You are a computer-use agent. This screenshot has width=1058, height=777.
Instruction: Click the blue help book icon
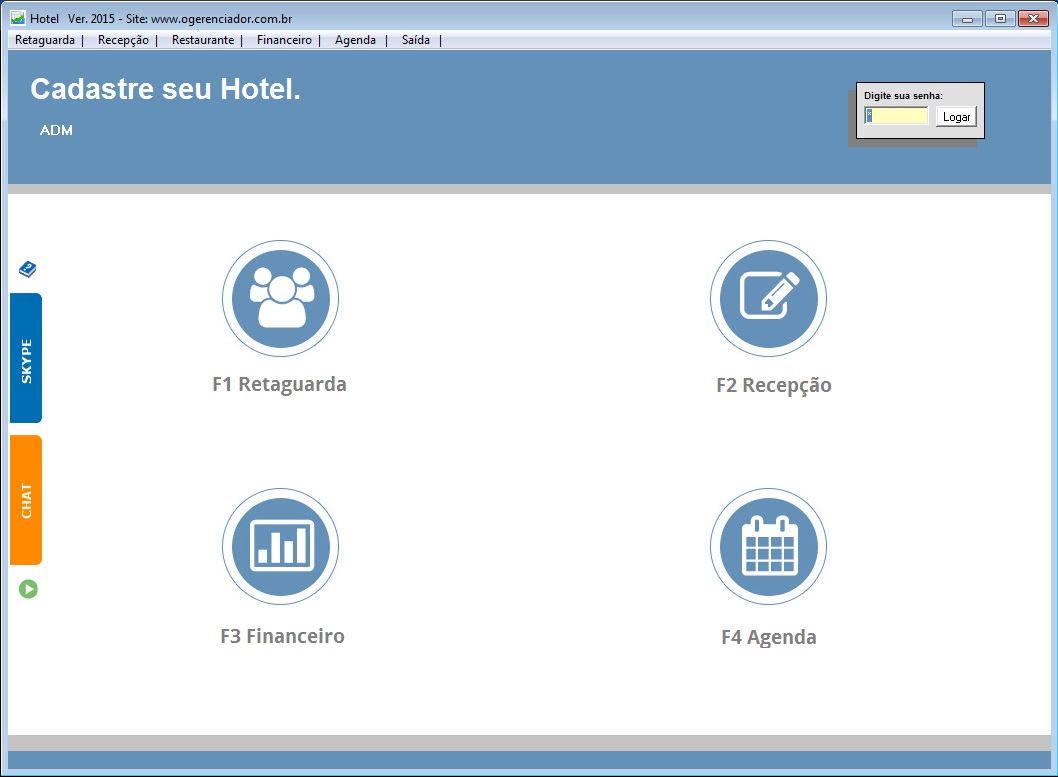[28, 269]
